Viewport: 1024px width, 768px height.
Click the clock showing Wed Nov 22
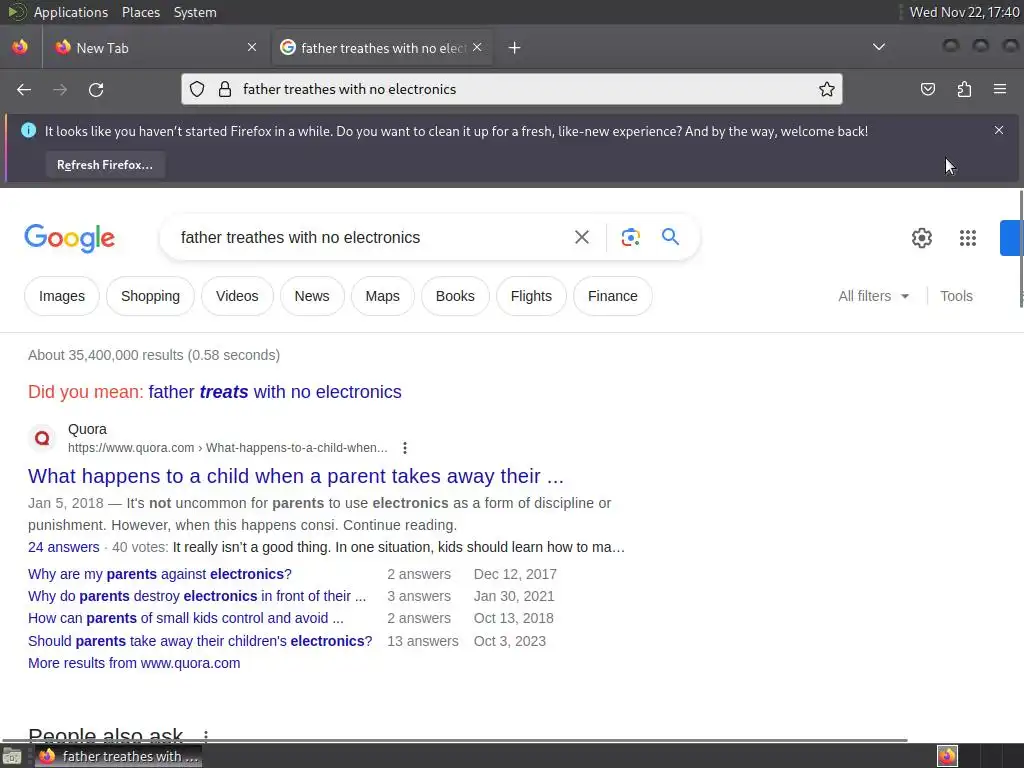pyautogui.click(x=964, y=12)
